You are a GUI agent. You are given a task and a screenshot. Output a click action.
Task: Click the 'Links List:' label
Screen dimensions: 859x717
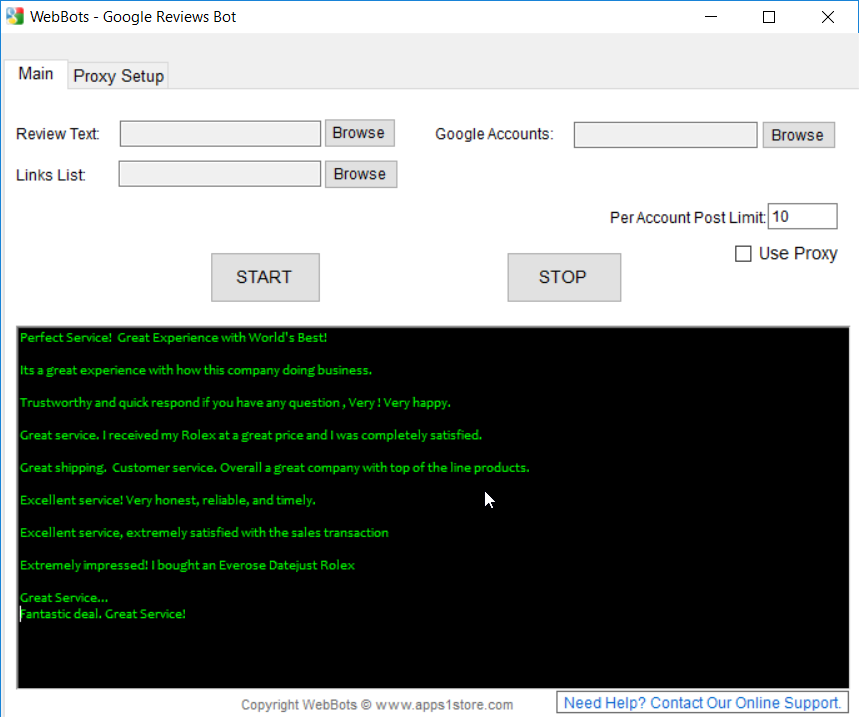pyautogui.click(x=50, y=175)
